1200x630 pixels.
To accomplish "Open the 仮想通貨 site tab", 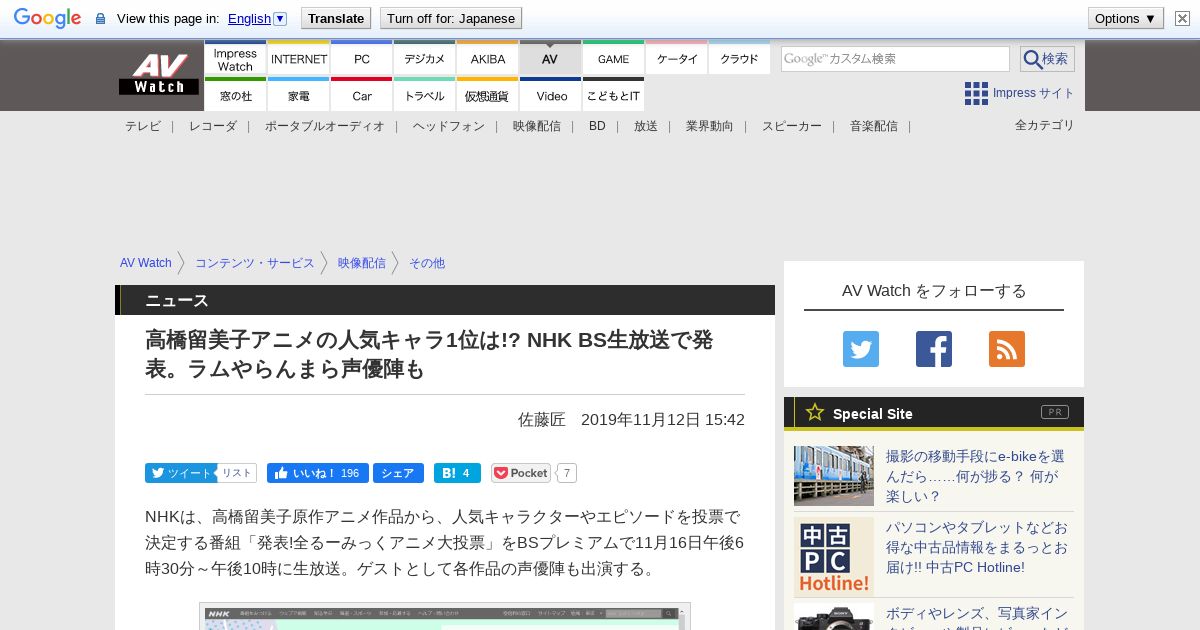I will coord(488,95).
